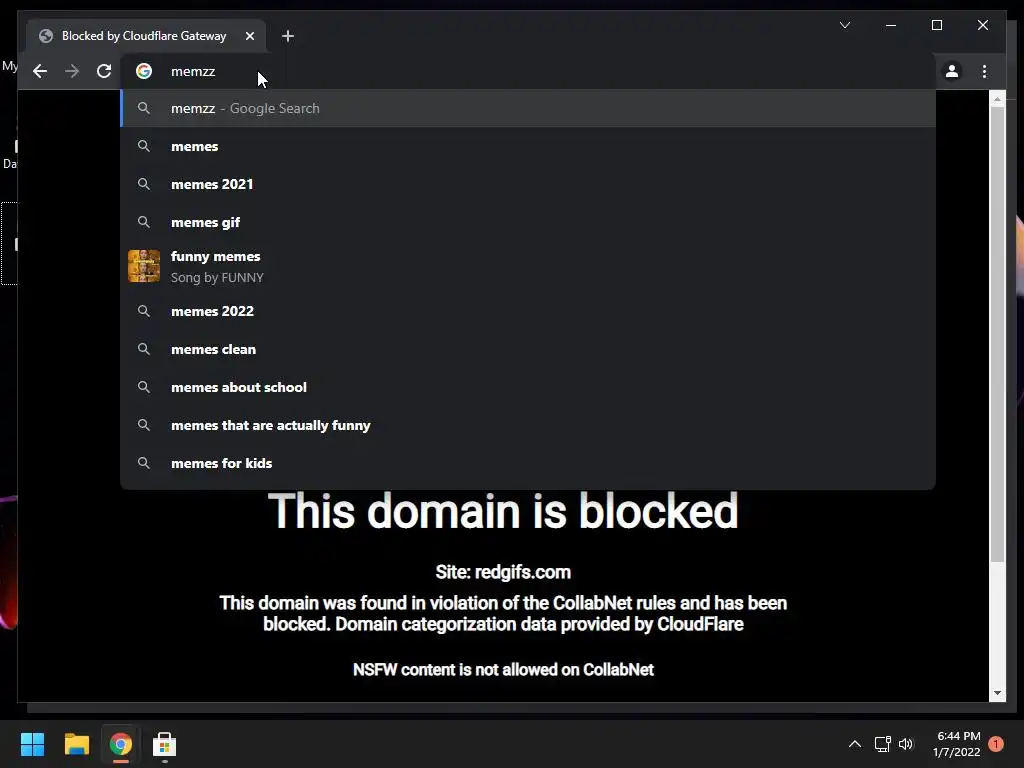Image resolution: width=1024 pixels, height=768 pixels.
Task: Open the Windows Start menu
Action: (32, 744)
